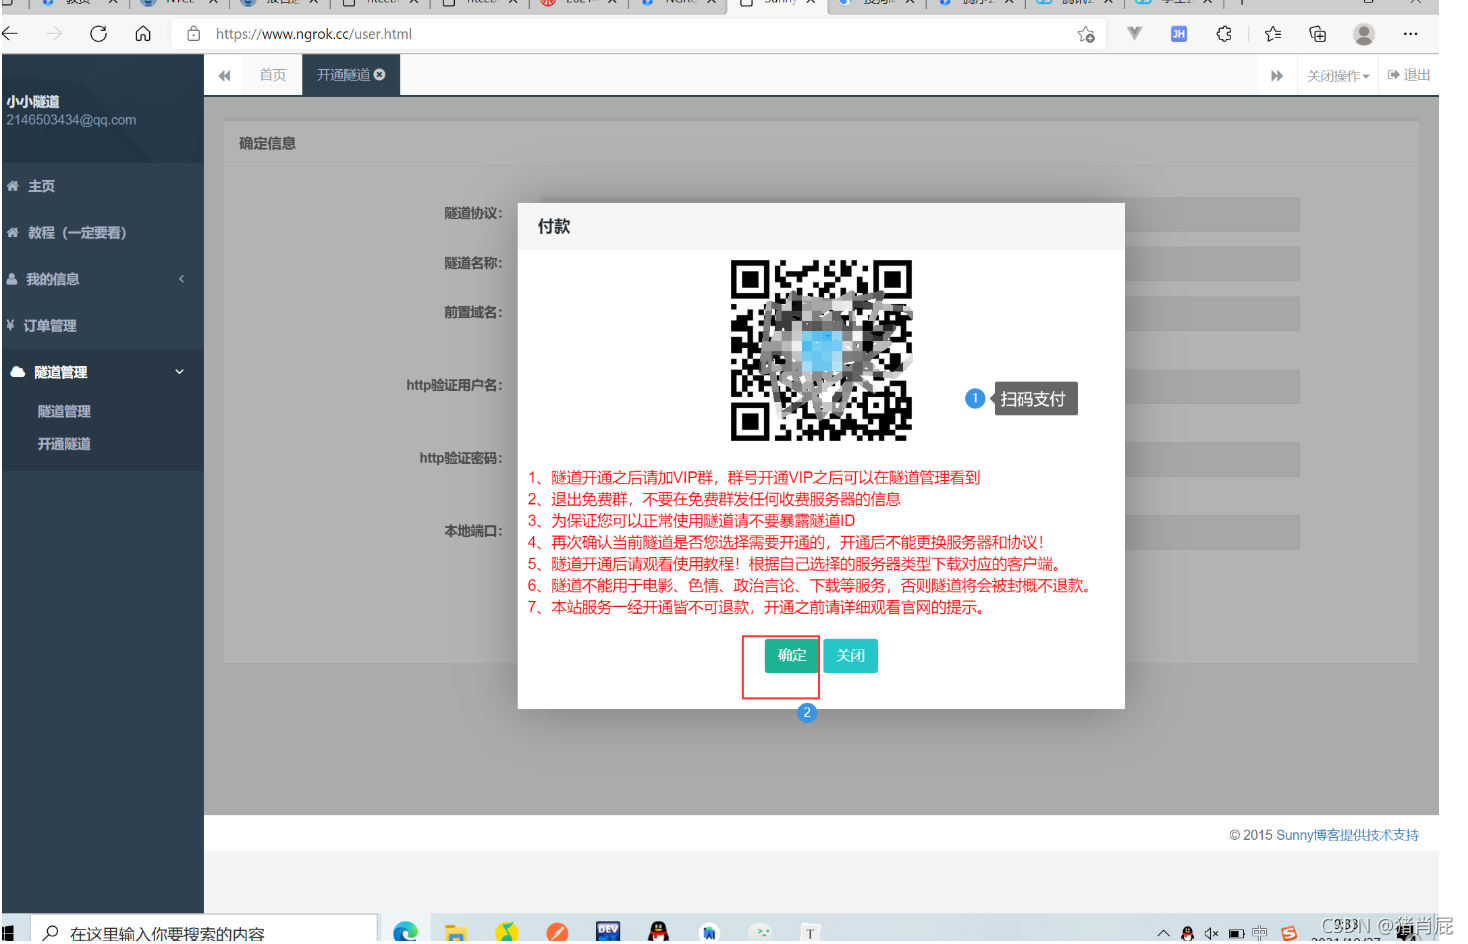Collapse the 隧道管理 sidebar section
This screenshot has height=944, width=1468.
(x=102, y=372)
